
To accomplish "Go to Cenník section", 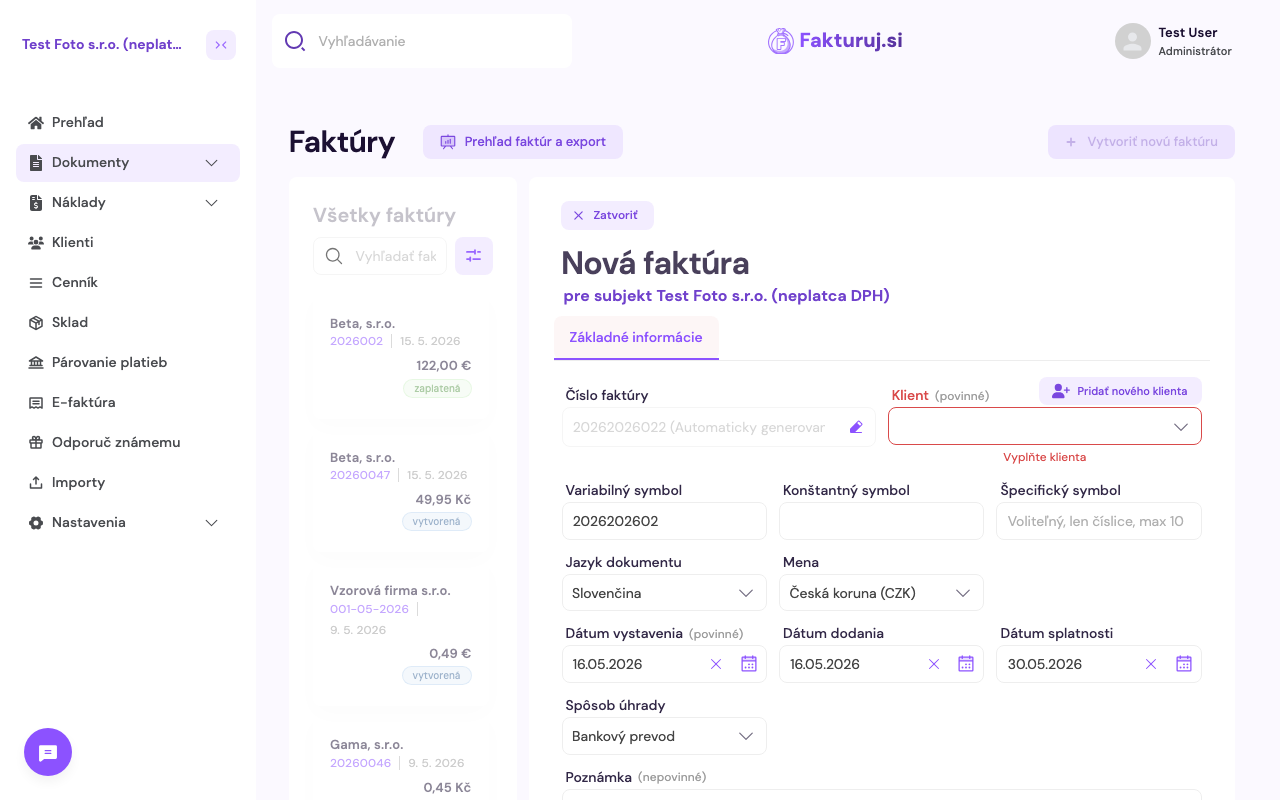I will tap(128, 283).
